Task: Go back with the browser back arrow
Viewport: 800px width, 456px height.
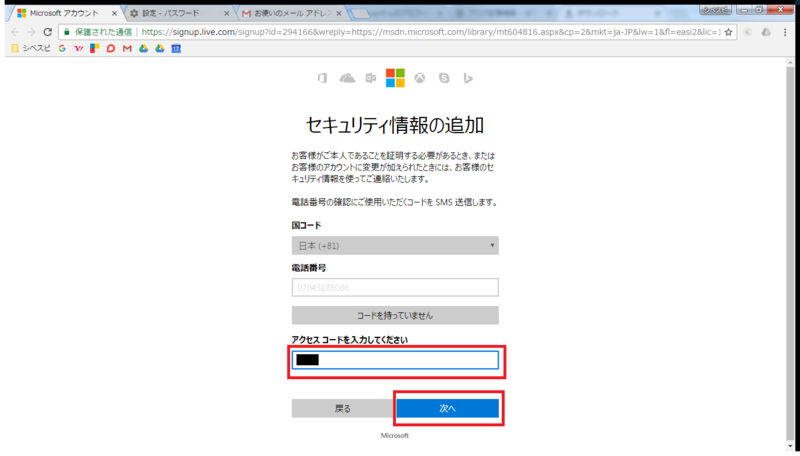Action: [x=15, y=32]
